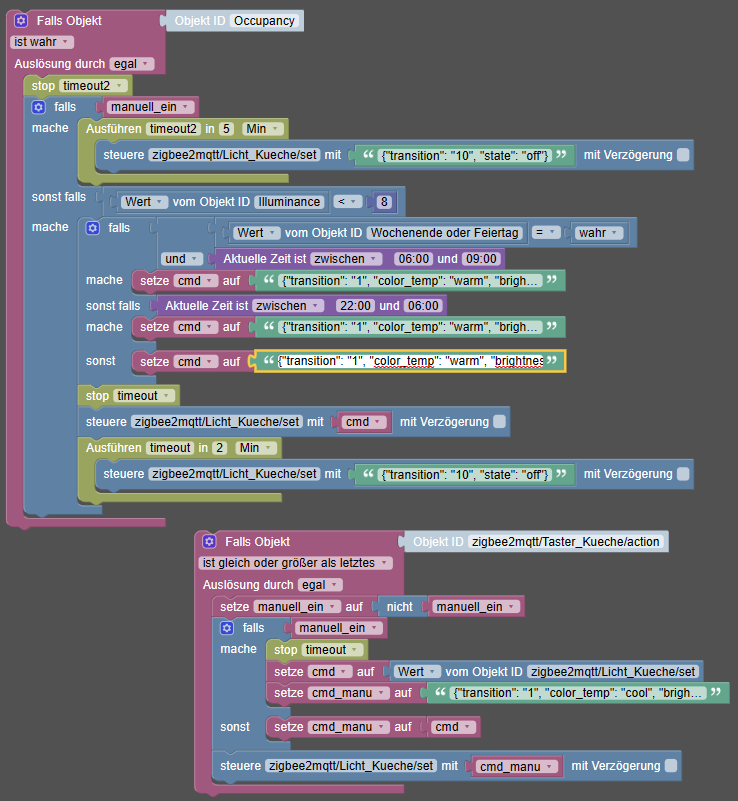Screen dimensions: 738x801
Task: Open 'Wert' dropdown before Illuminance
Action: click(145, 202)
